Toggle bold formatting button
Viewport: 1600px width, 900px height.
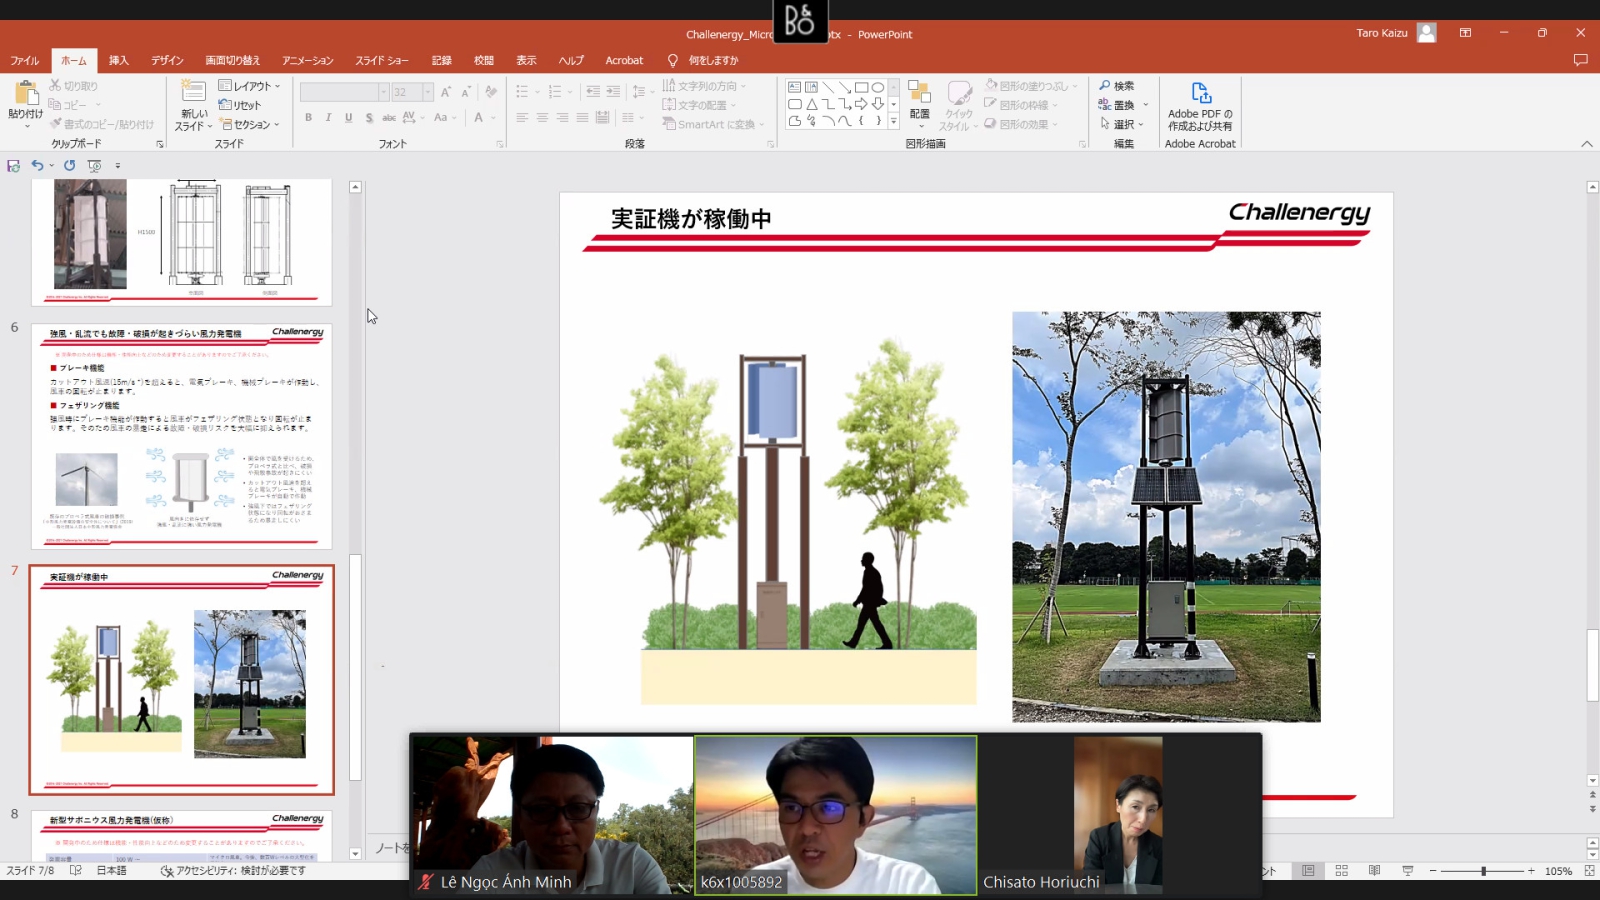click(x=308, y=118)
